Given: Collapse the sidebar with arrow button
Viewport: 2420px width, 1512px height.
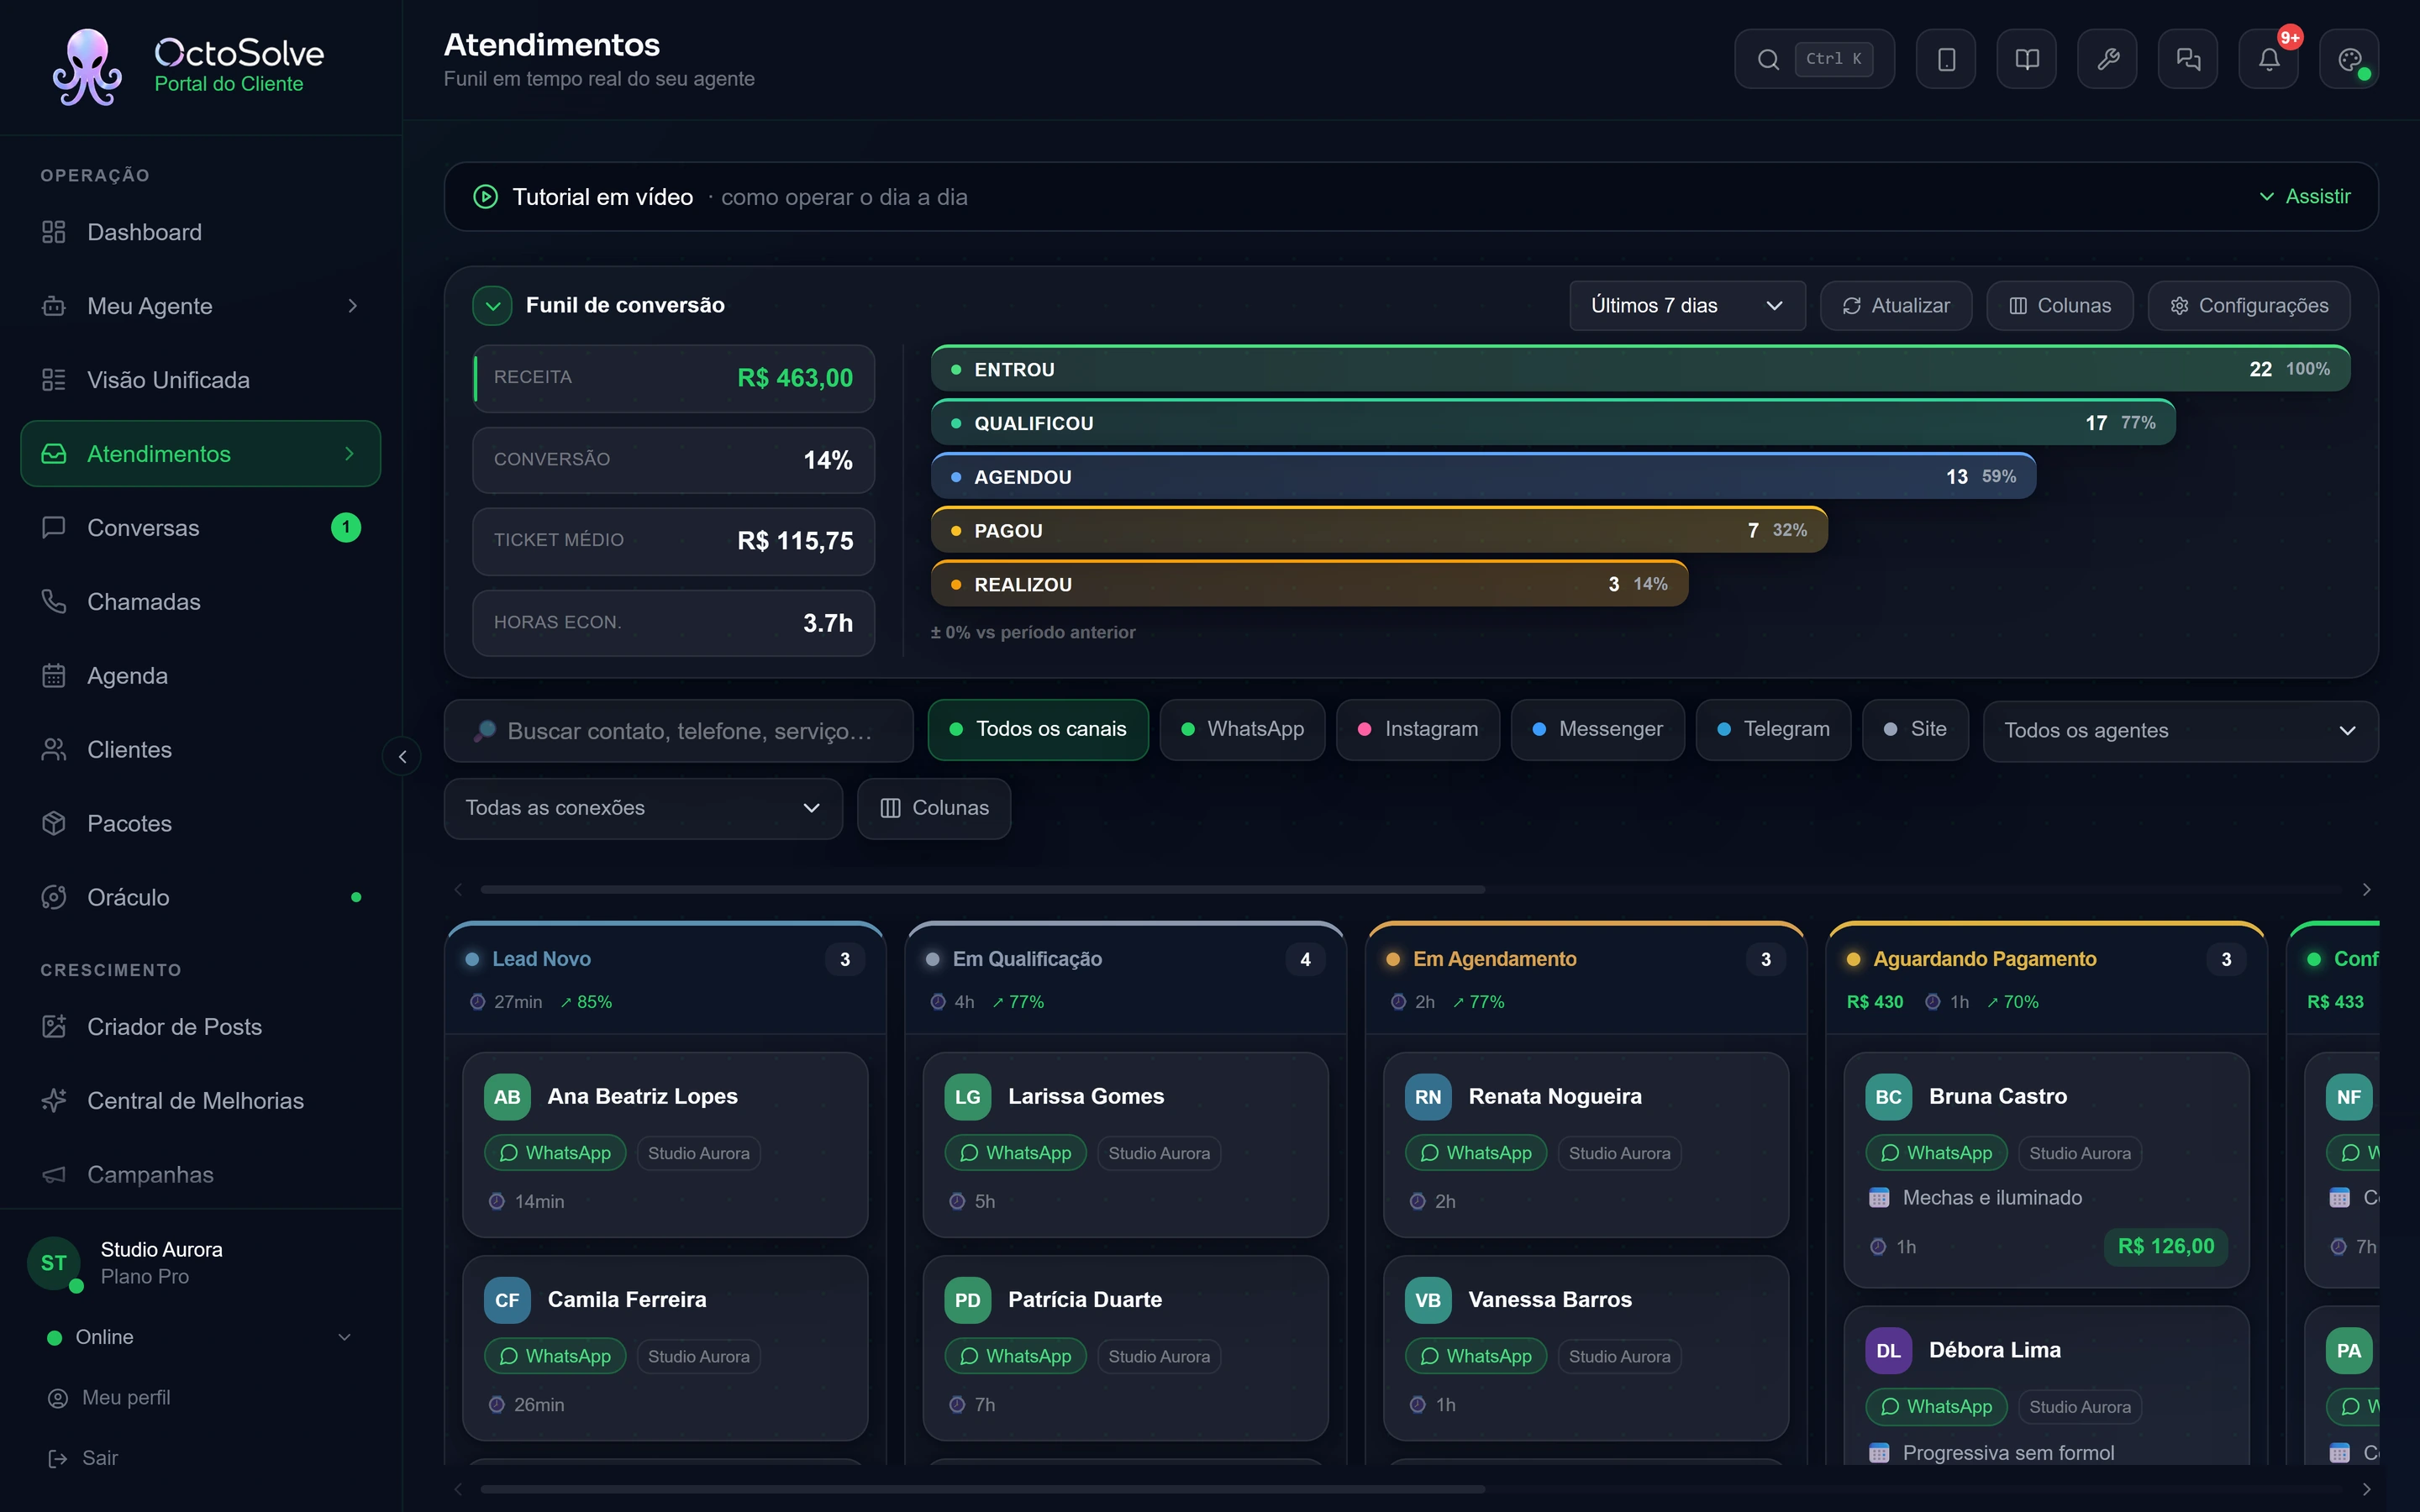Looking at the screenshot, I should pos(402,757).
